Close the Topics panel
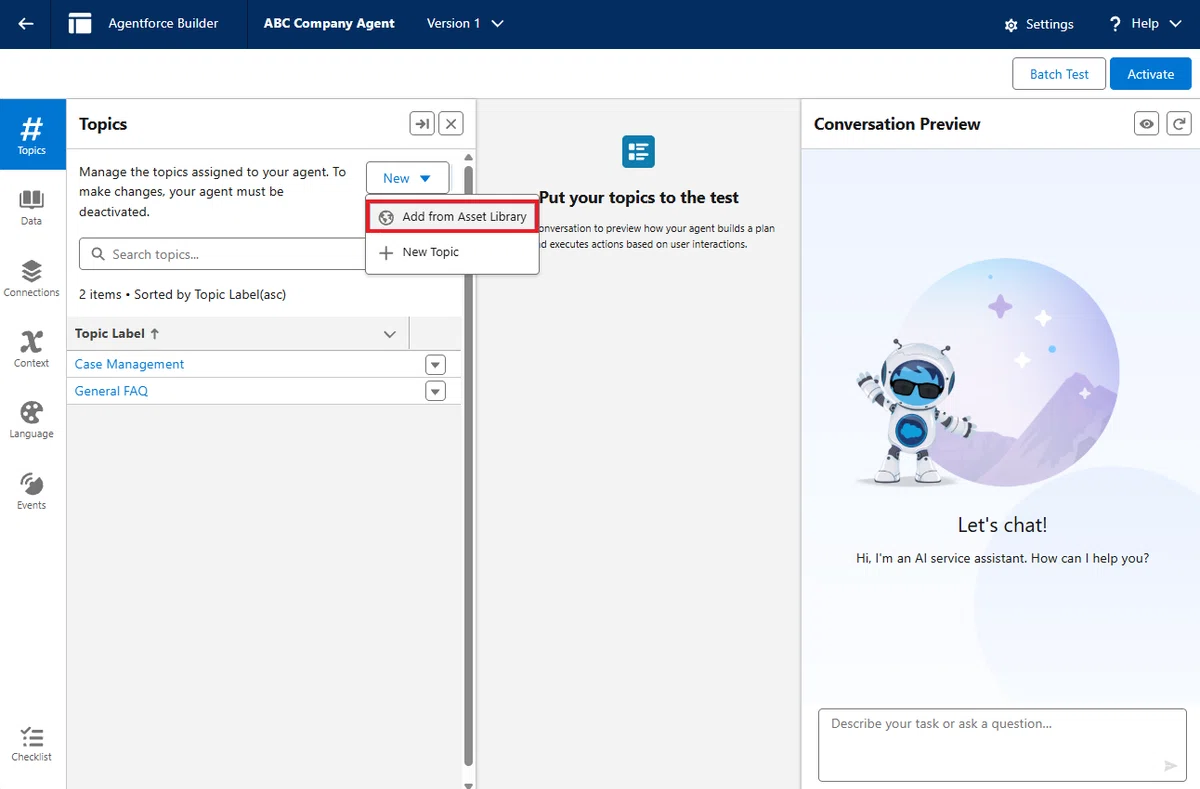 (x=452, y=124)
